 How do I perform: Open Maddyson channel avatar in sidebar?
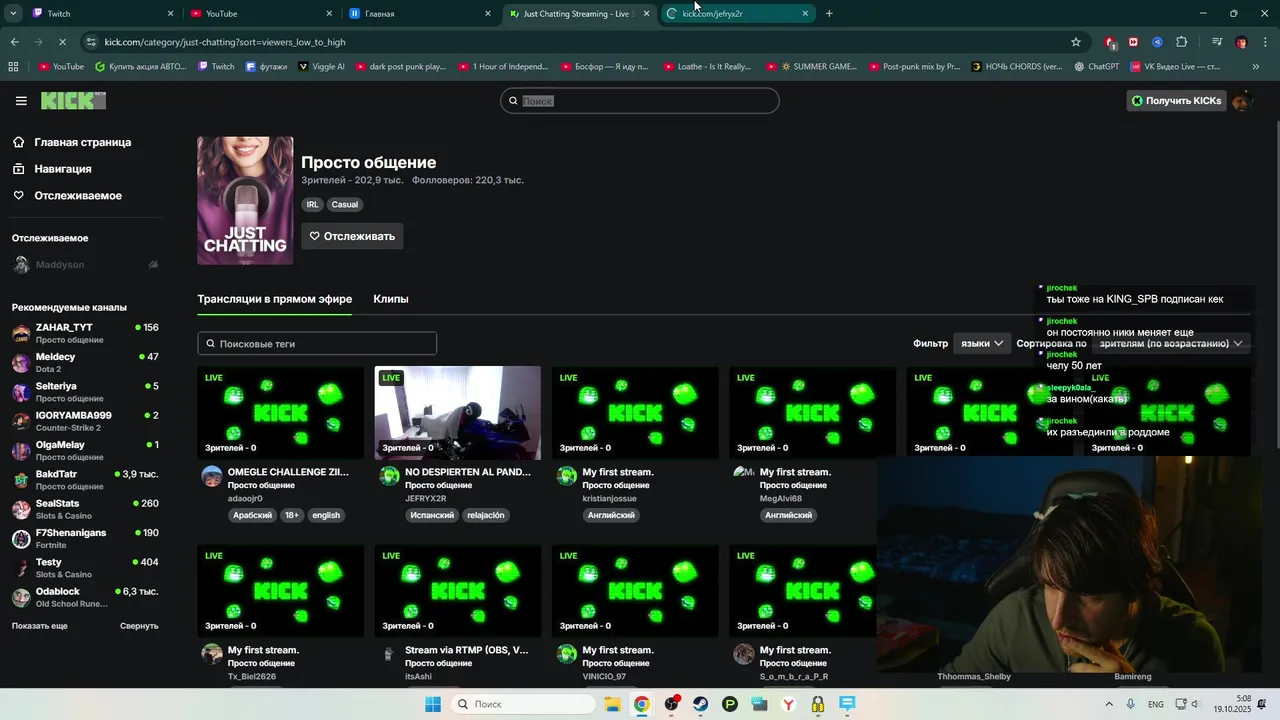point(21,265)
